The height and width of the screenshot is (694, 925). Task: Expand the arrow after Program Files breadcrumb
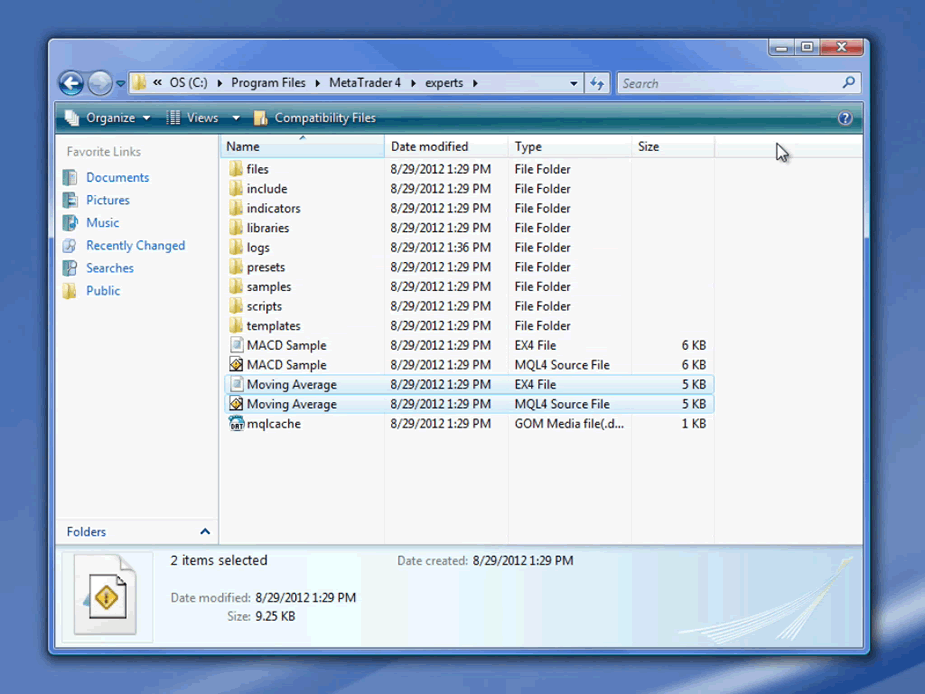(317, 83)
